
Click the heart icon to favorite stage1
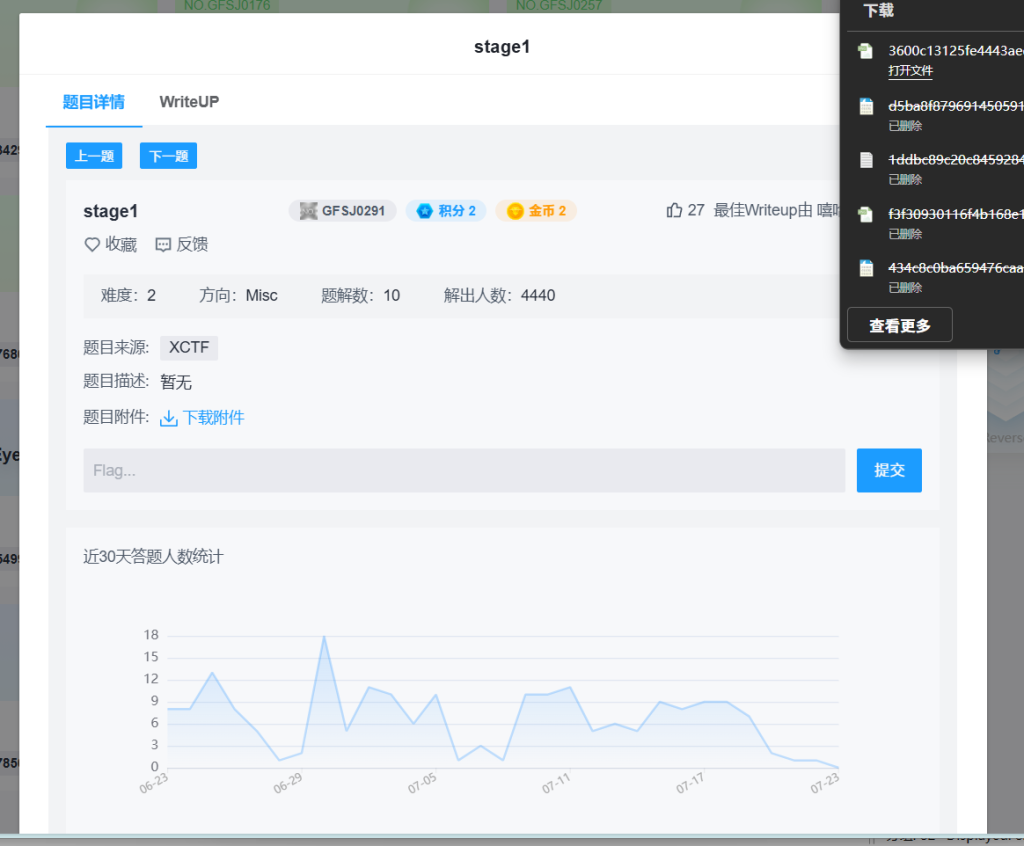click(x=92, y=245)
